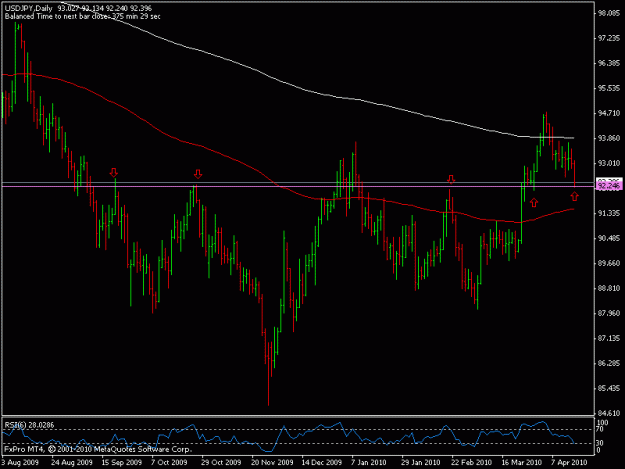Click the 91.335 price axis label
Screen dimensions: 625x469
click(x=609, y=213)
